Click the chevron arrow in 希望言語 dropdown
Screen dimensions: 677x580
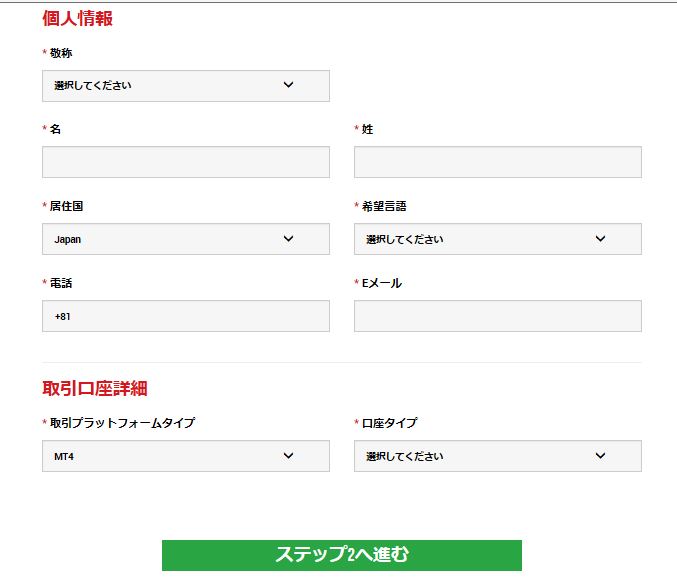pyautogui.click(x=600, y=238)
